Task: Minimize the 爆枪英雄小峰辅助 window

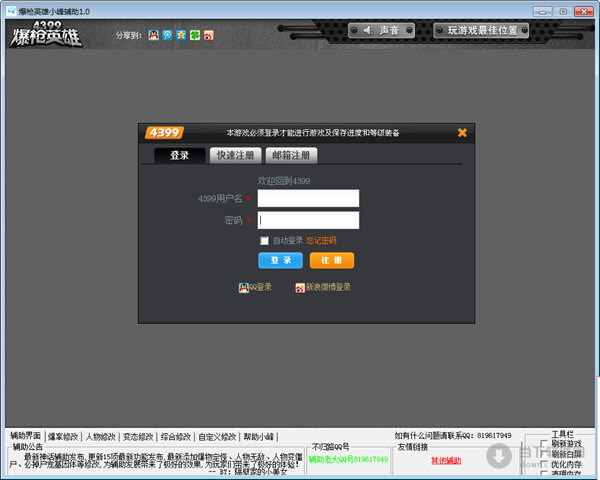Action: click(542, 11)
